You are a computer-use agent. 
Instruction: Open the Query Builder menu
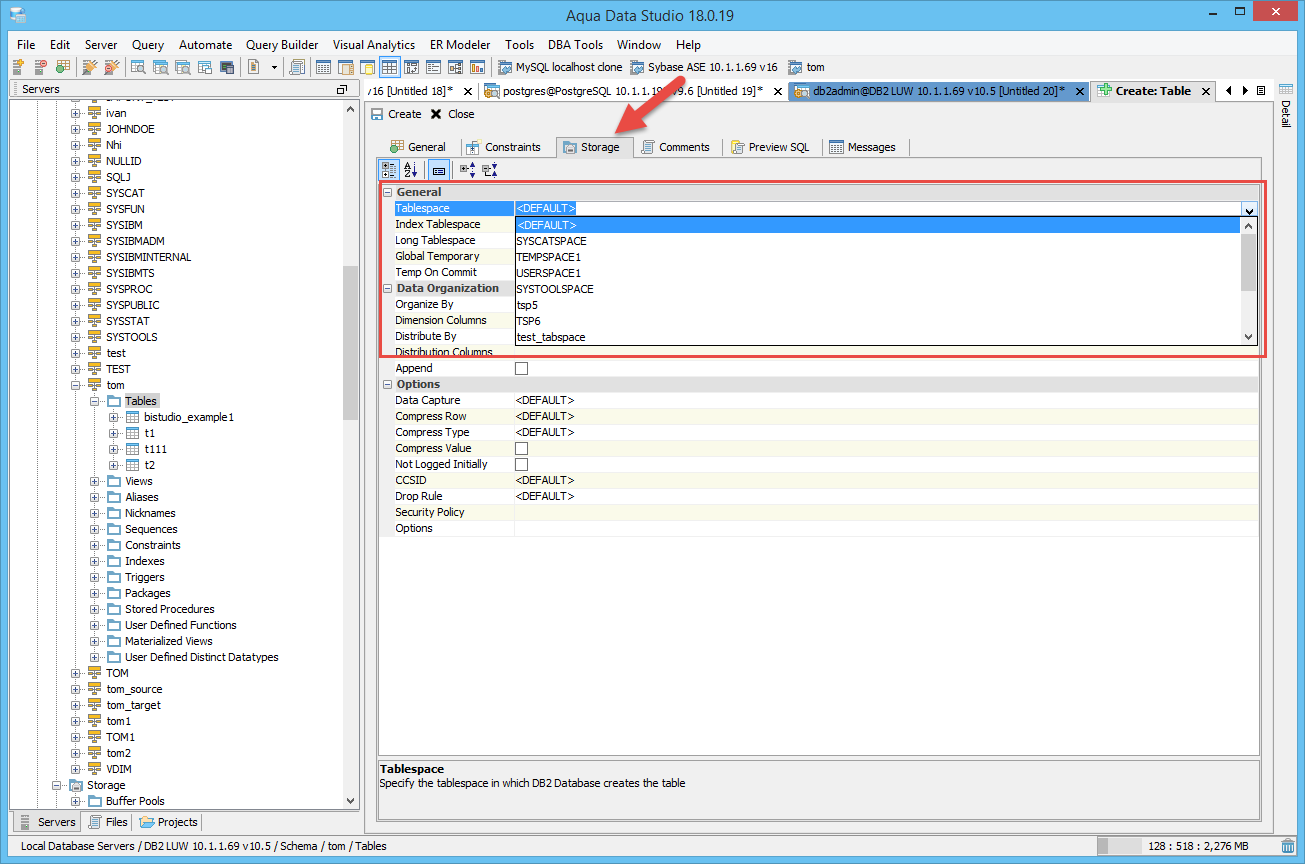(x=282, y=45)
